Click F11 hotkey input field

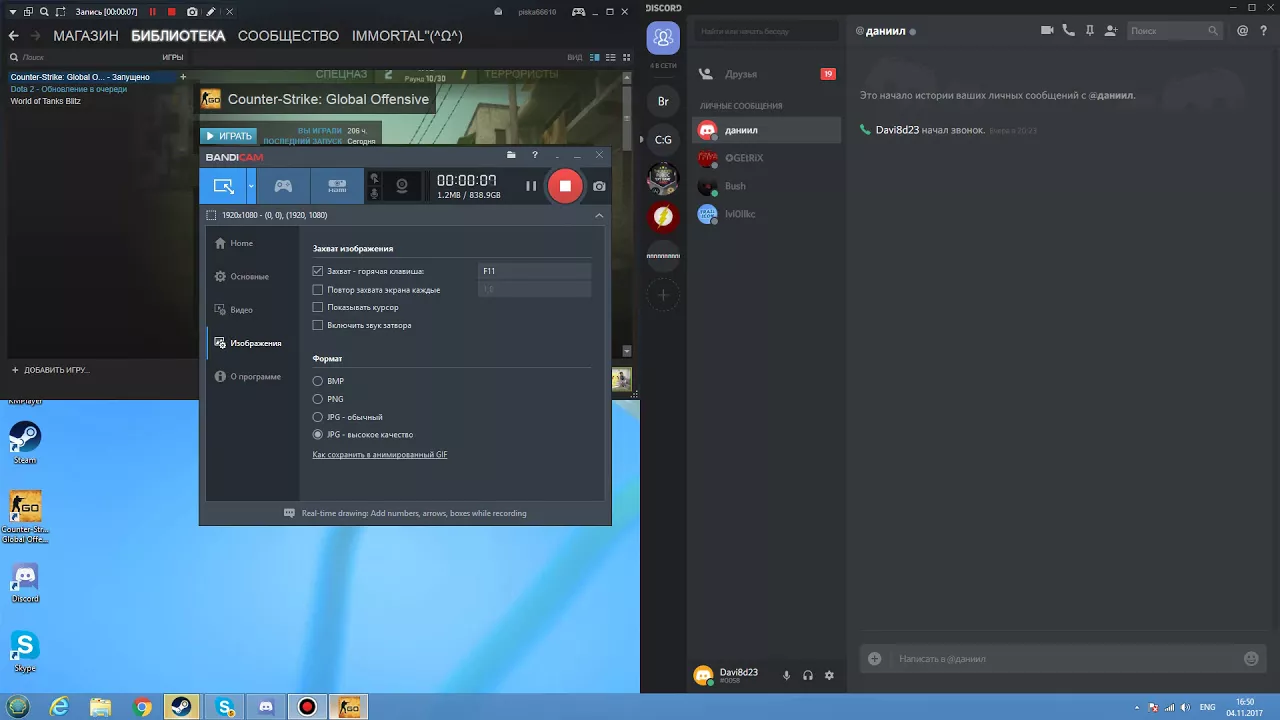pyautogui.click(x=534, y=271)
